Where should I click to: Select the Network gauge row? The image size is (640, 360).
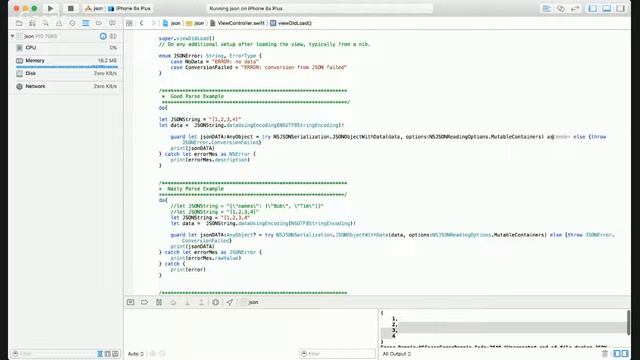(x=66, y=87)
